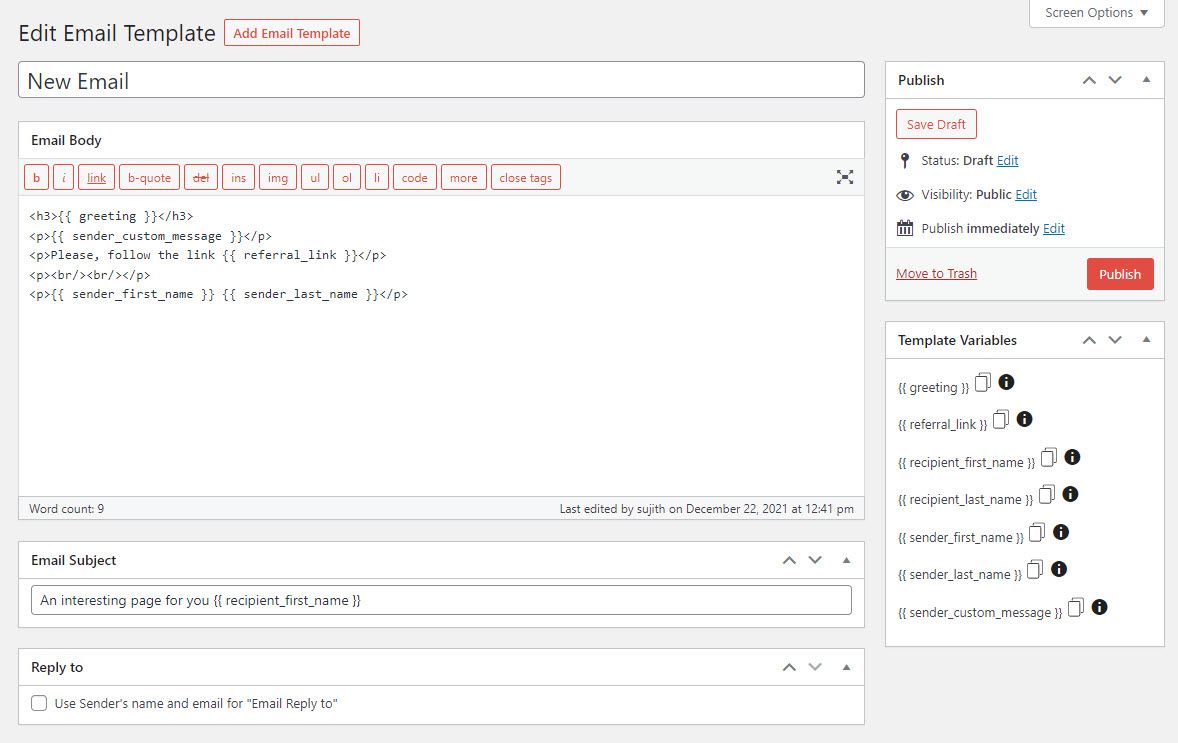Copy the greeting template variable
Viewport: 1178px width, 743px height.
coord(982,382)
